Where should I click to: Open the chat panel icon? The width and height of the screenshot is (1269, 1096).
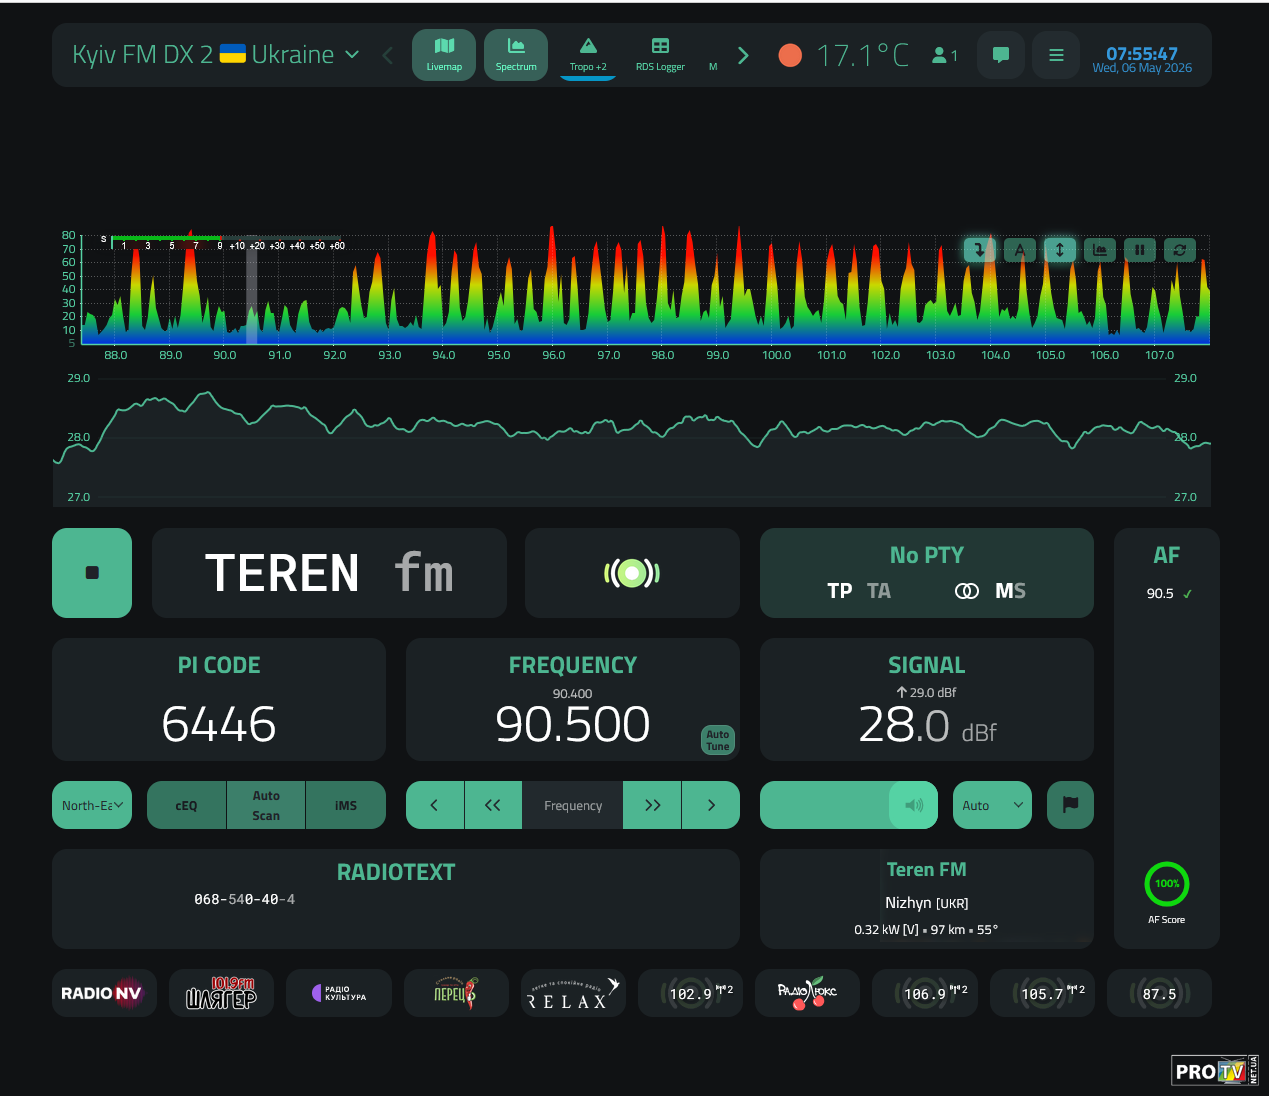(1001, 55)
